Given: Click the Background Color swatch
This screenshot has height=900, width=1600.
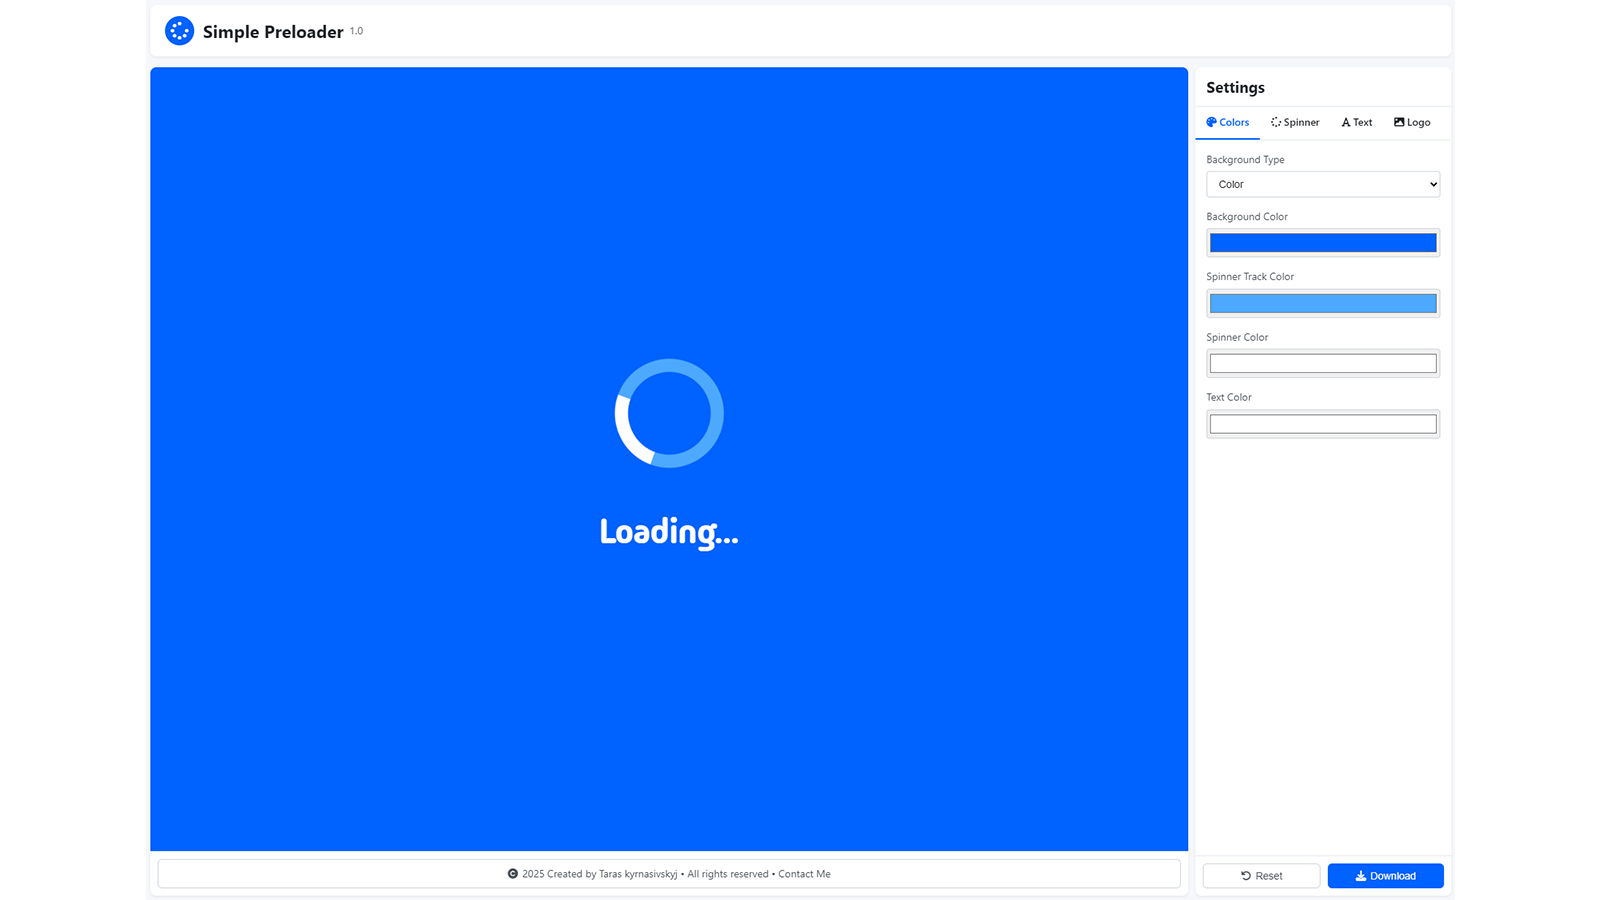Looking at the screenshot, I should [1322, 242].
